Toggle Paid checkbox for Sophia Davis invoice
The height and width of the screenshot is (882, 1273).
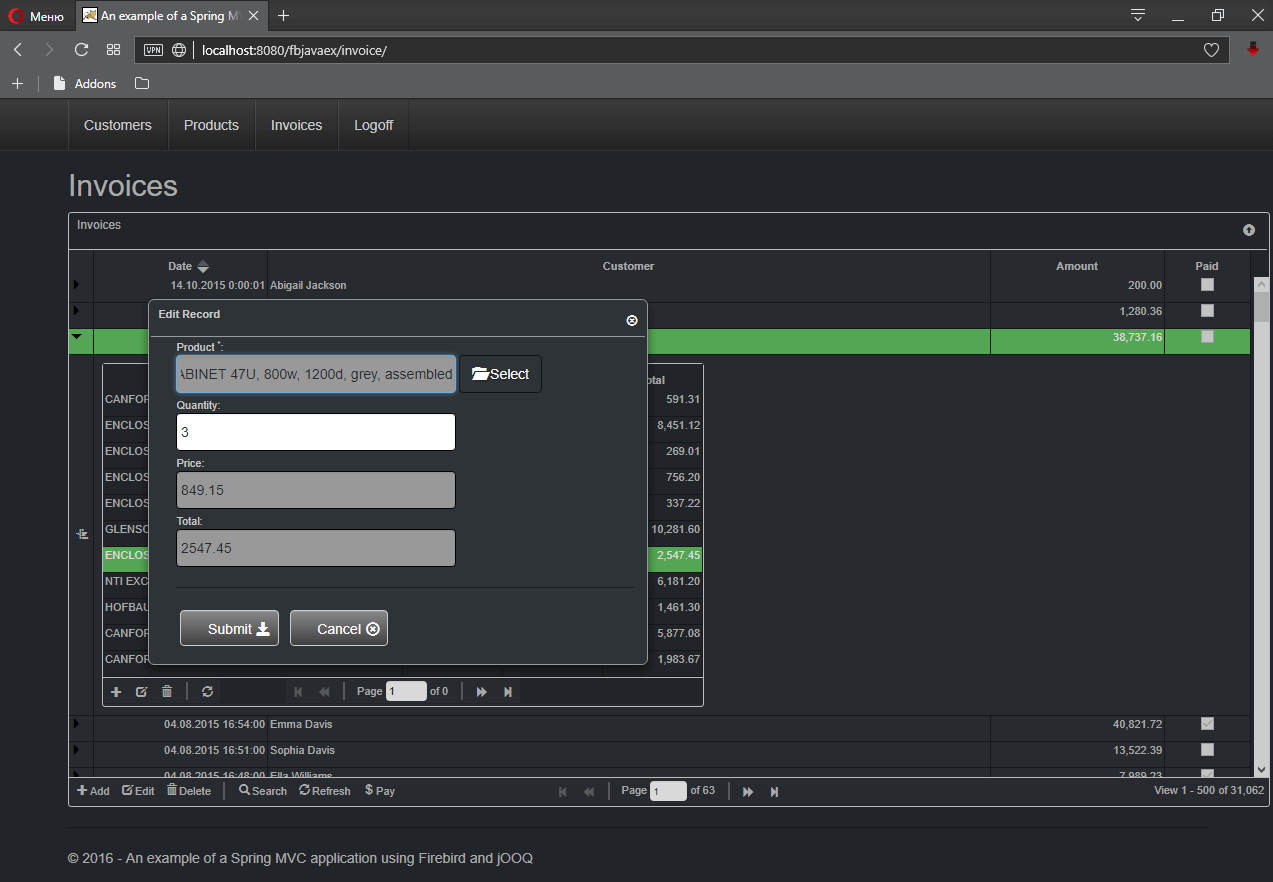1207,750
